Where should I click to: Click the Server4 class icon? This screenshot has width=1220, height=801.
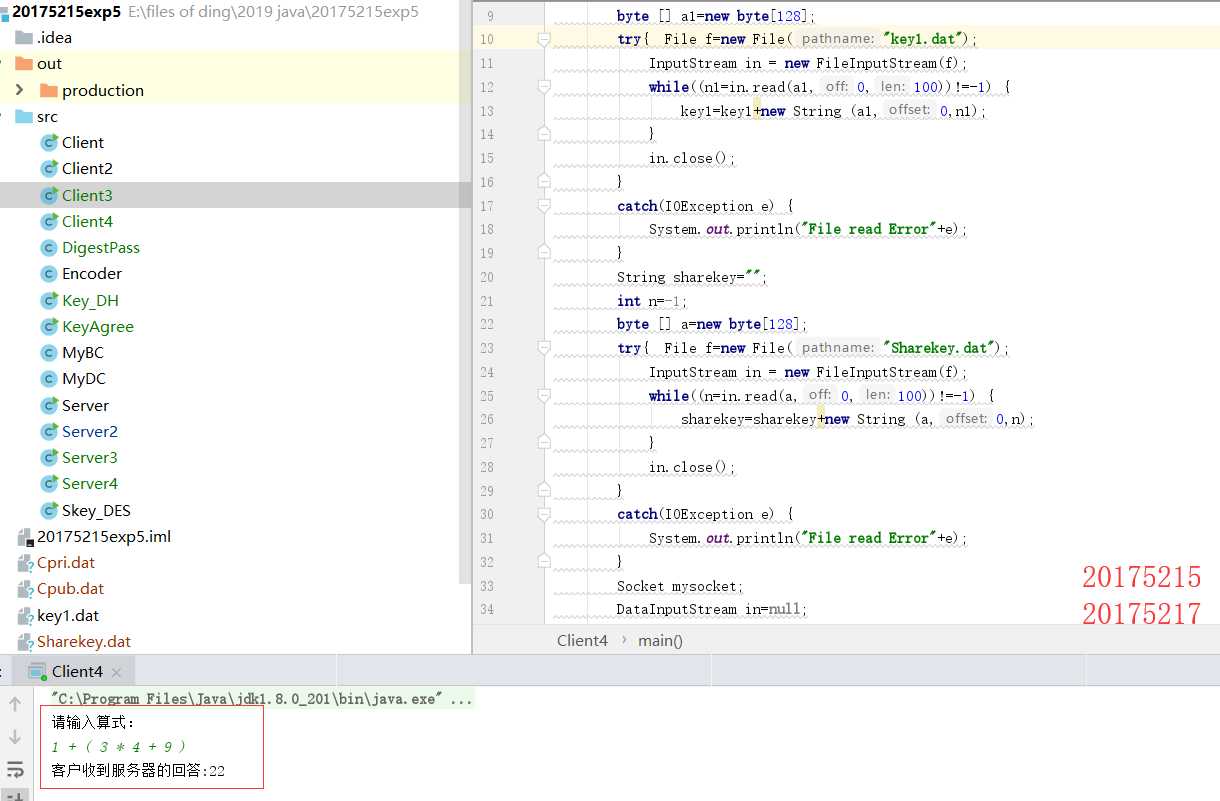49,484
